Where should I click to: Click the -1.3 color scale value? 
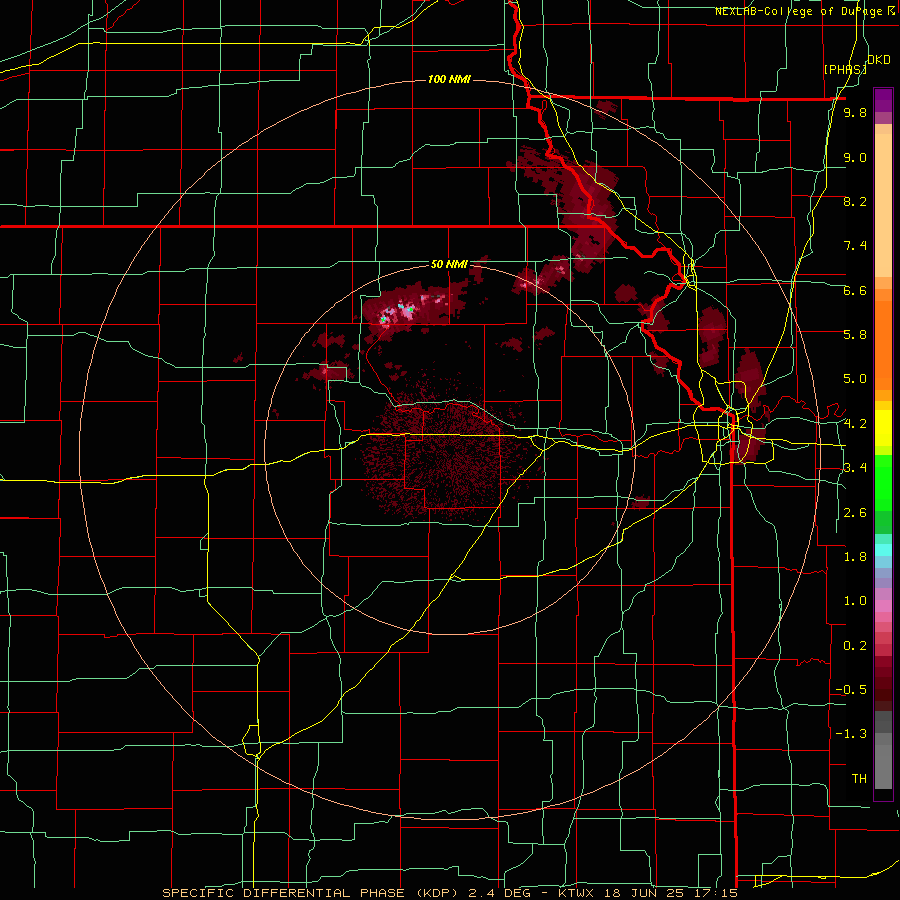pyautogui.click(x=851, y=734)
